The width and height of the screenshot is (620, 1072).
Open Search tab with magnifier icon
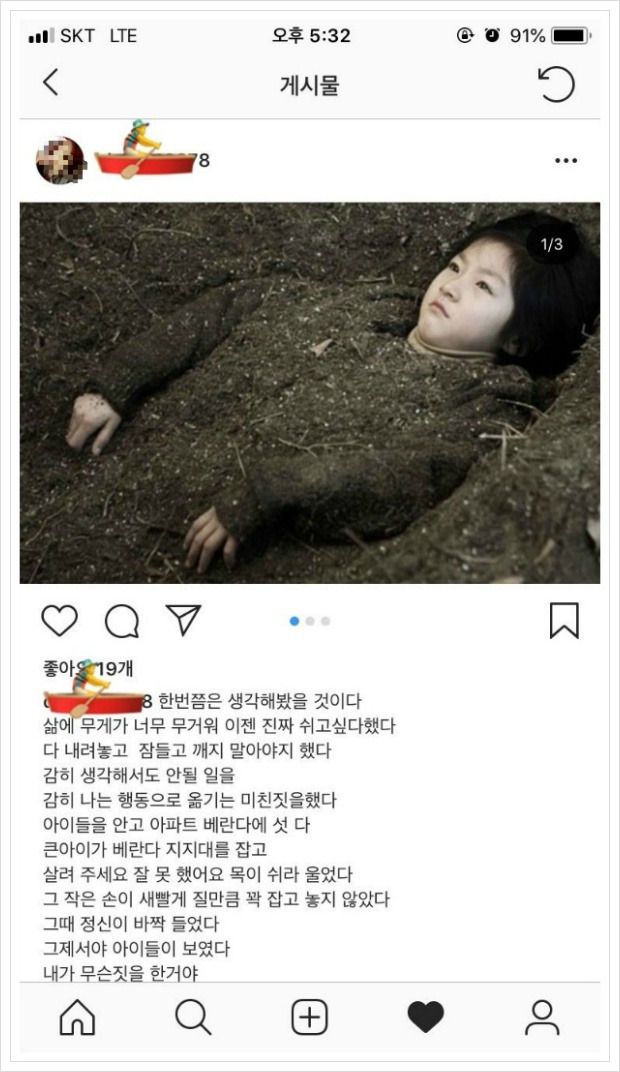tap(193, 1017)
